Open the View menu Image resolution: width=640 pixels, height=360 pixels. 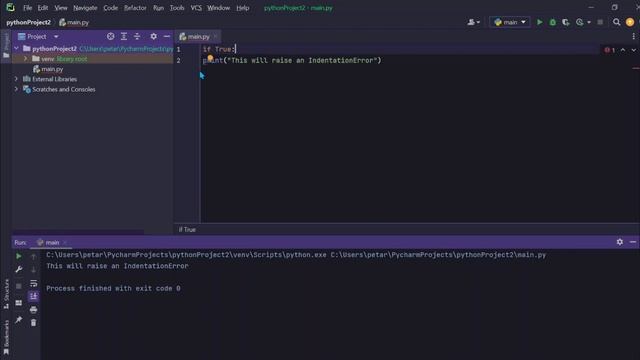click(61, 8)
